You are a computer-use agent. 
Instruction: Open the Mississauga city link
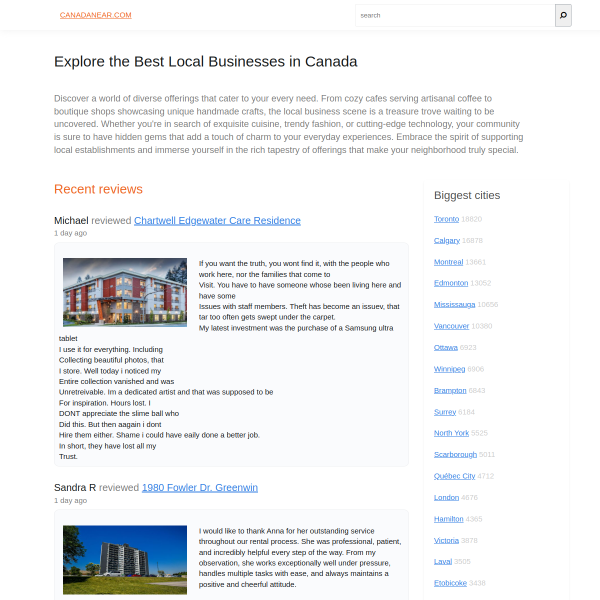coord(454,304)
